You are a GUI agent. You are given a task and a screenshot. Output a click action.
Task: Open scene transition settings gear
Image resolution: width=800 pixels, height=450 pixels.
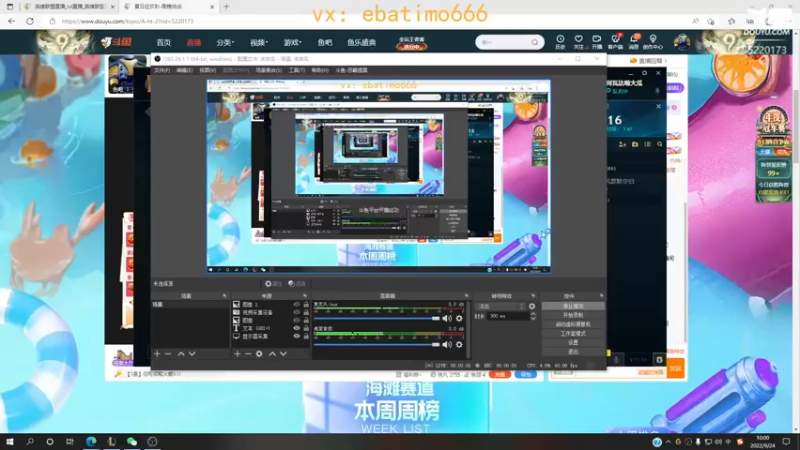532,306
